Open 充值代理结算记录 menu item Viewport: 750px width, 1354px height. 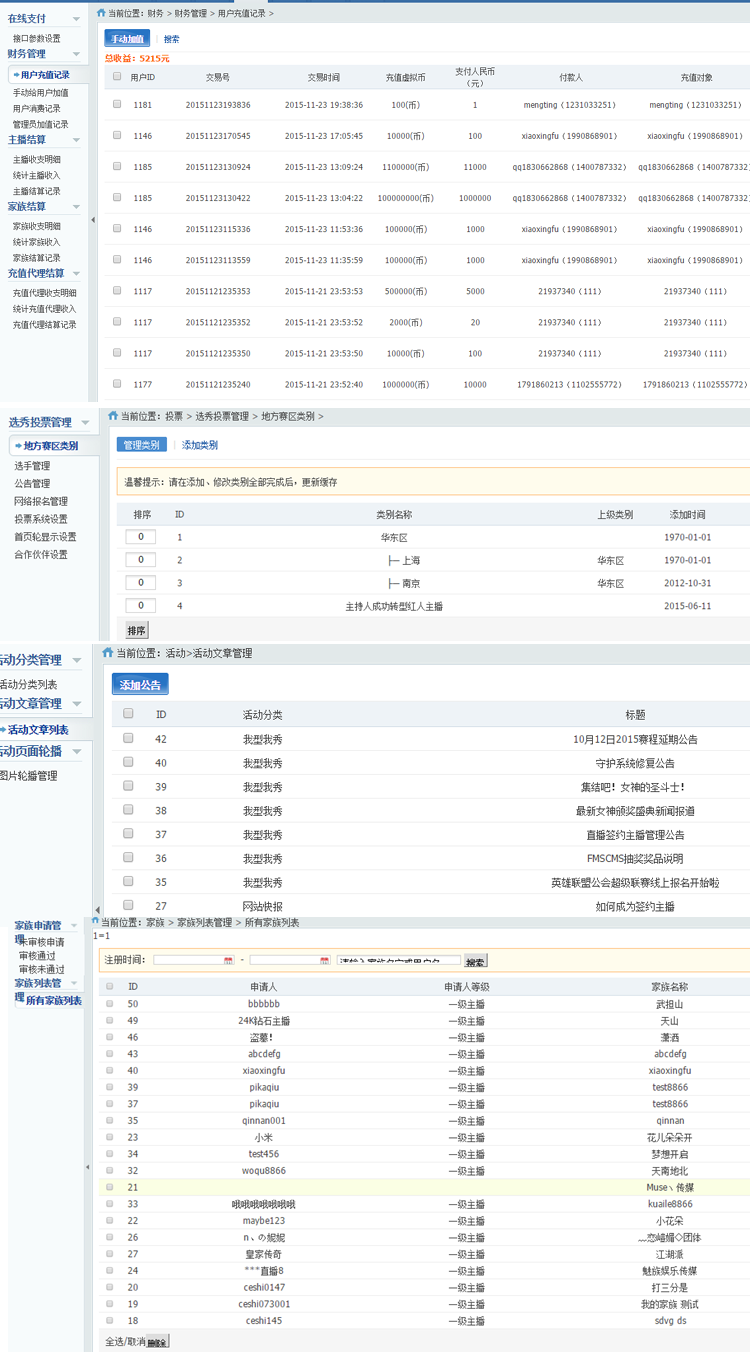[45, 324]
